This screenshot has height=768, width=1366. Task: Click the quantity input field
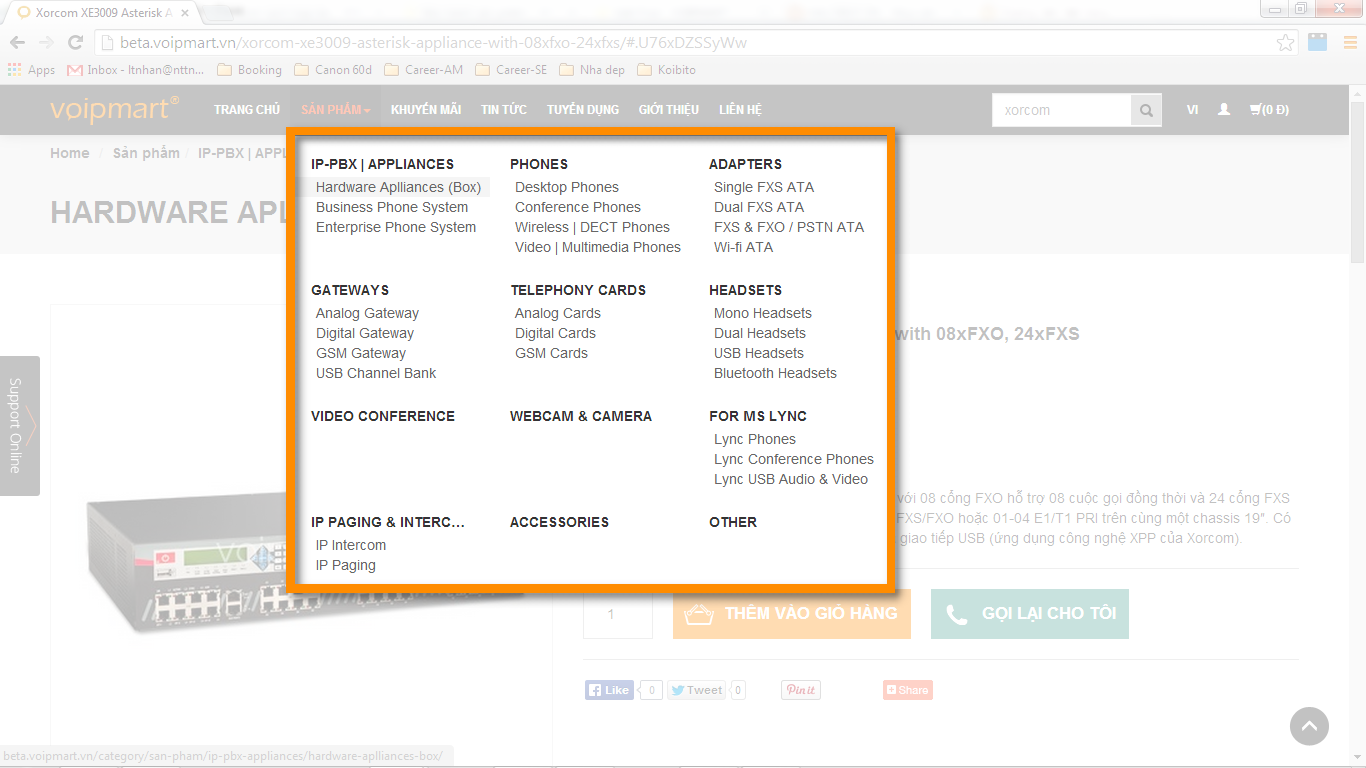click(618, 613)
